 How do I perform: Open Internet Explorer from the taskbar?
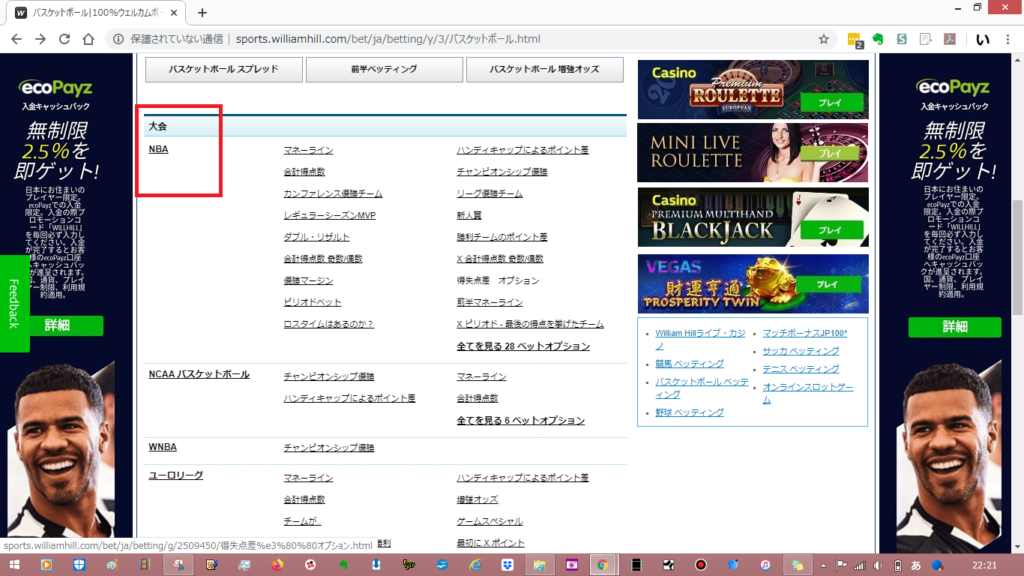tap(475, 565)
